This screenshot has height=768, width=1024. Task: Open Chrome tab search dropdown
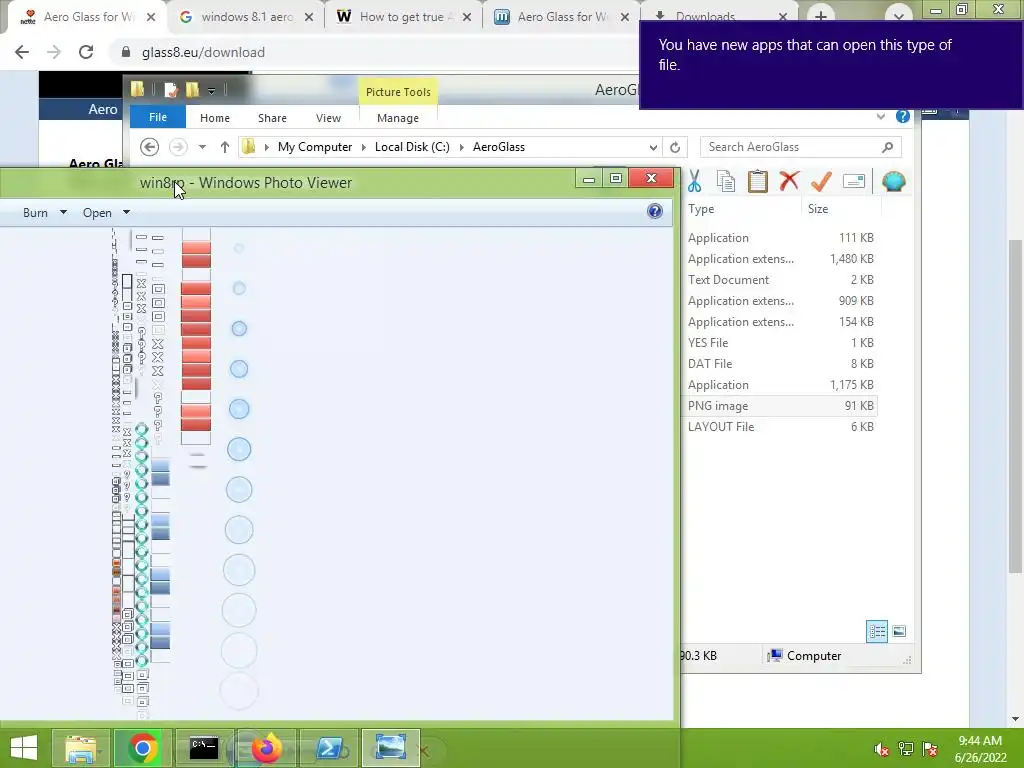pos(899,16)
